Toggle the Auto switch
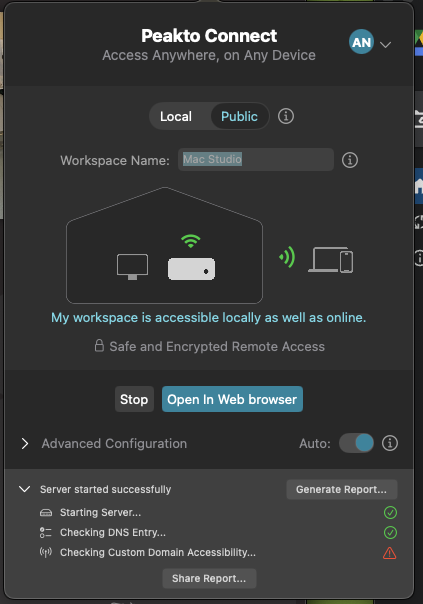The width and height of the screenshot is (423, 604). (356, 443)
